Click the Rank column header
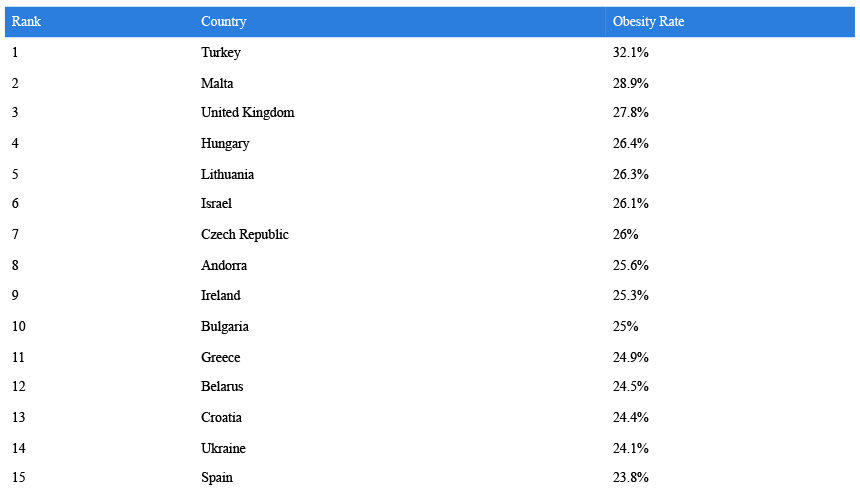This screenshot has height=500, width=860. (26, 22)
